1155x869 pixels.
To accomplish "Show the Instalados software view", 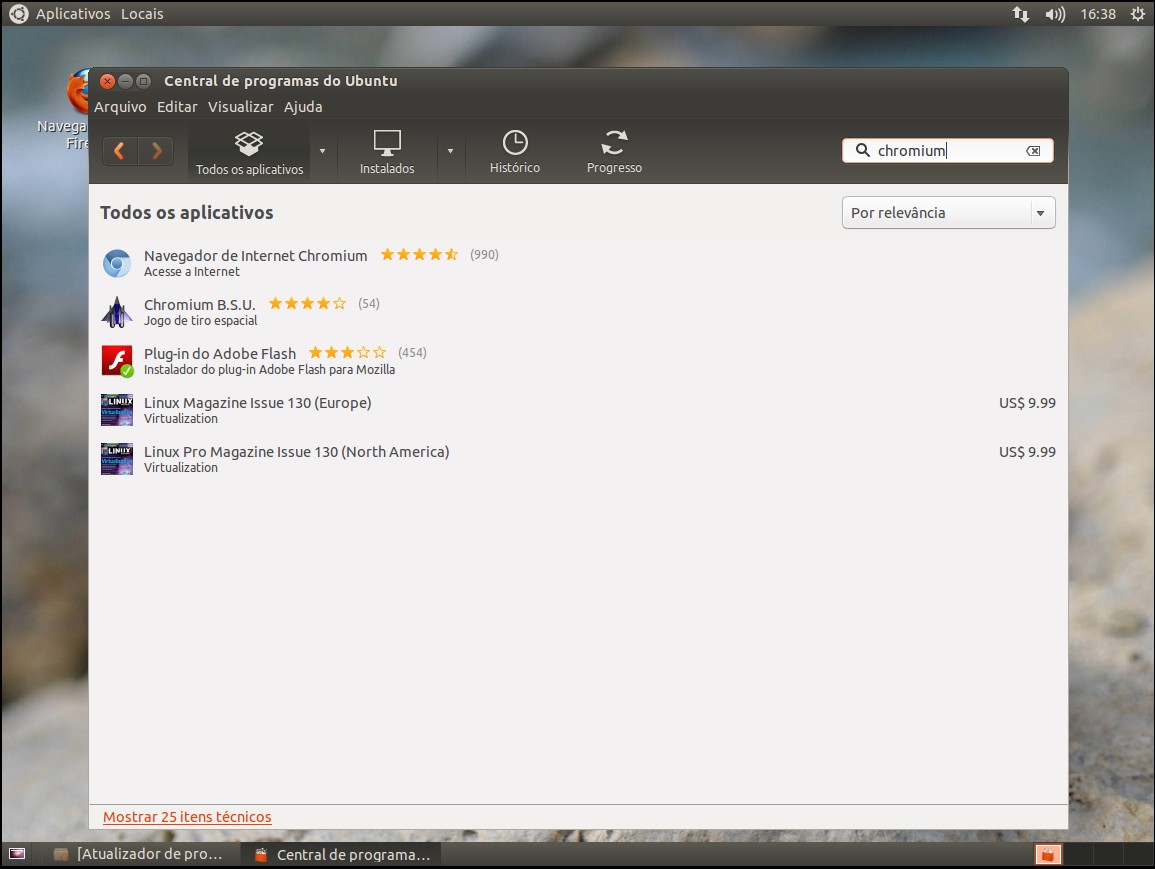I will [x=387, y=153].
